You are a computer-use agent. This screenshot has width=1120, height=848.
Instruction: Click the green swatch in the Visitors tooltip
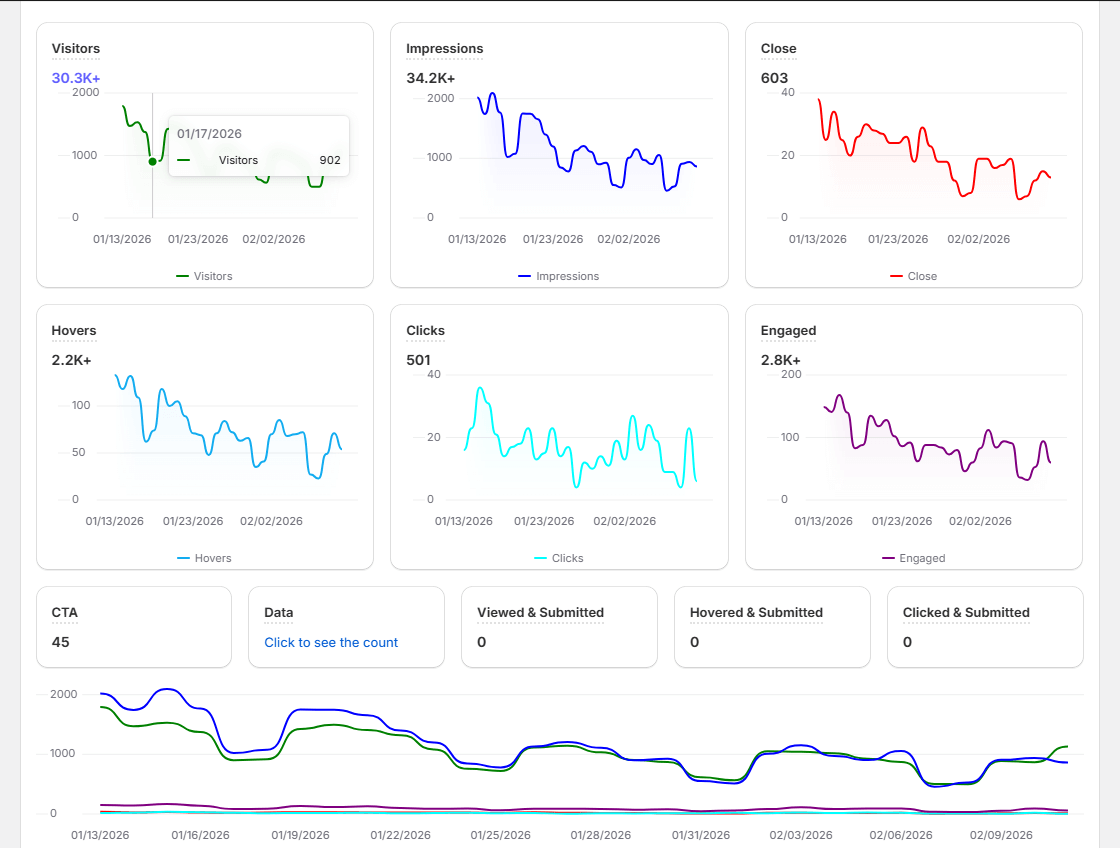[x=185, y=158]
